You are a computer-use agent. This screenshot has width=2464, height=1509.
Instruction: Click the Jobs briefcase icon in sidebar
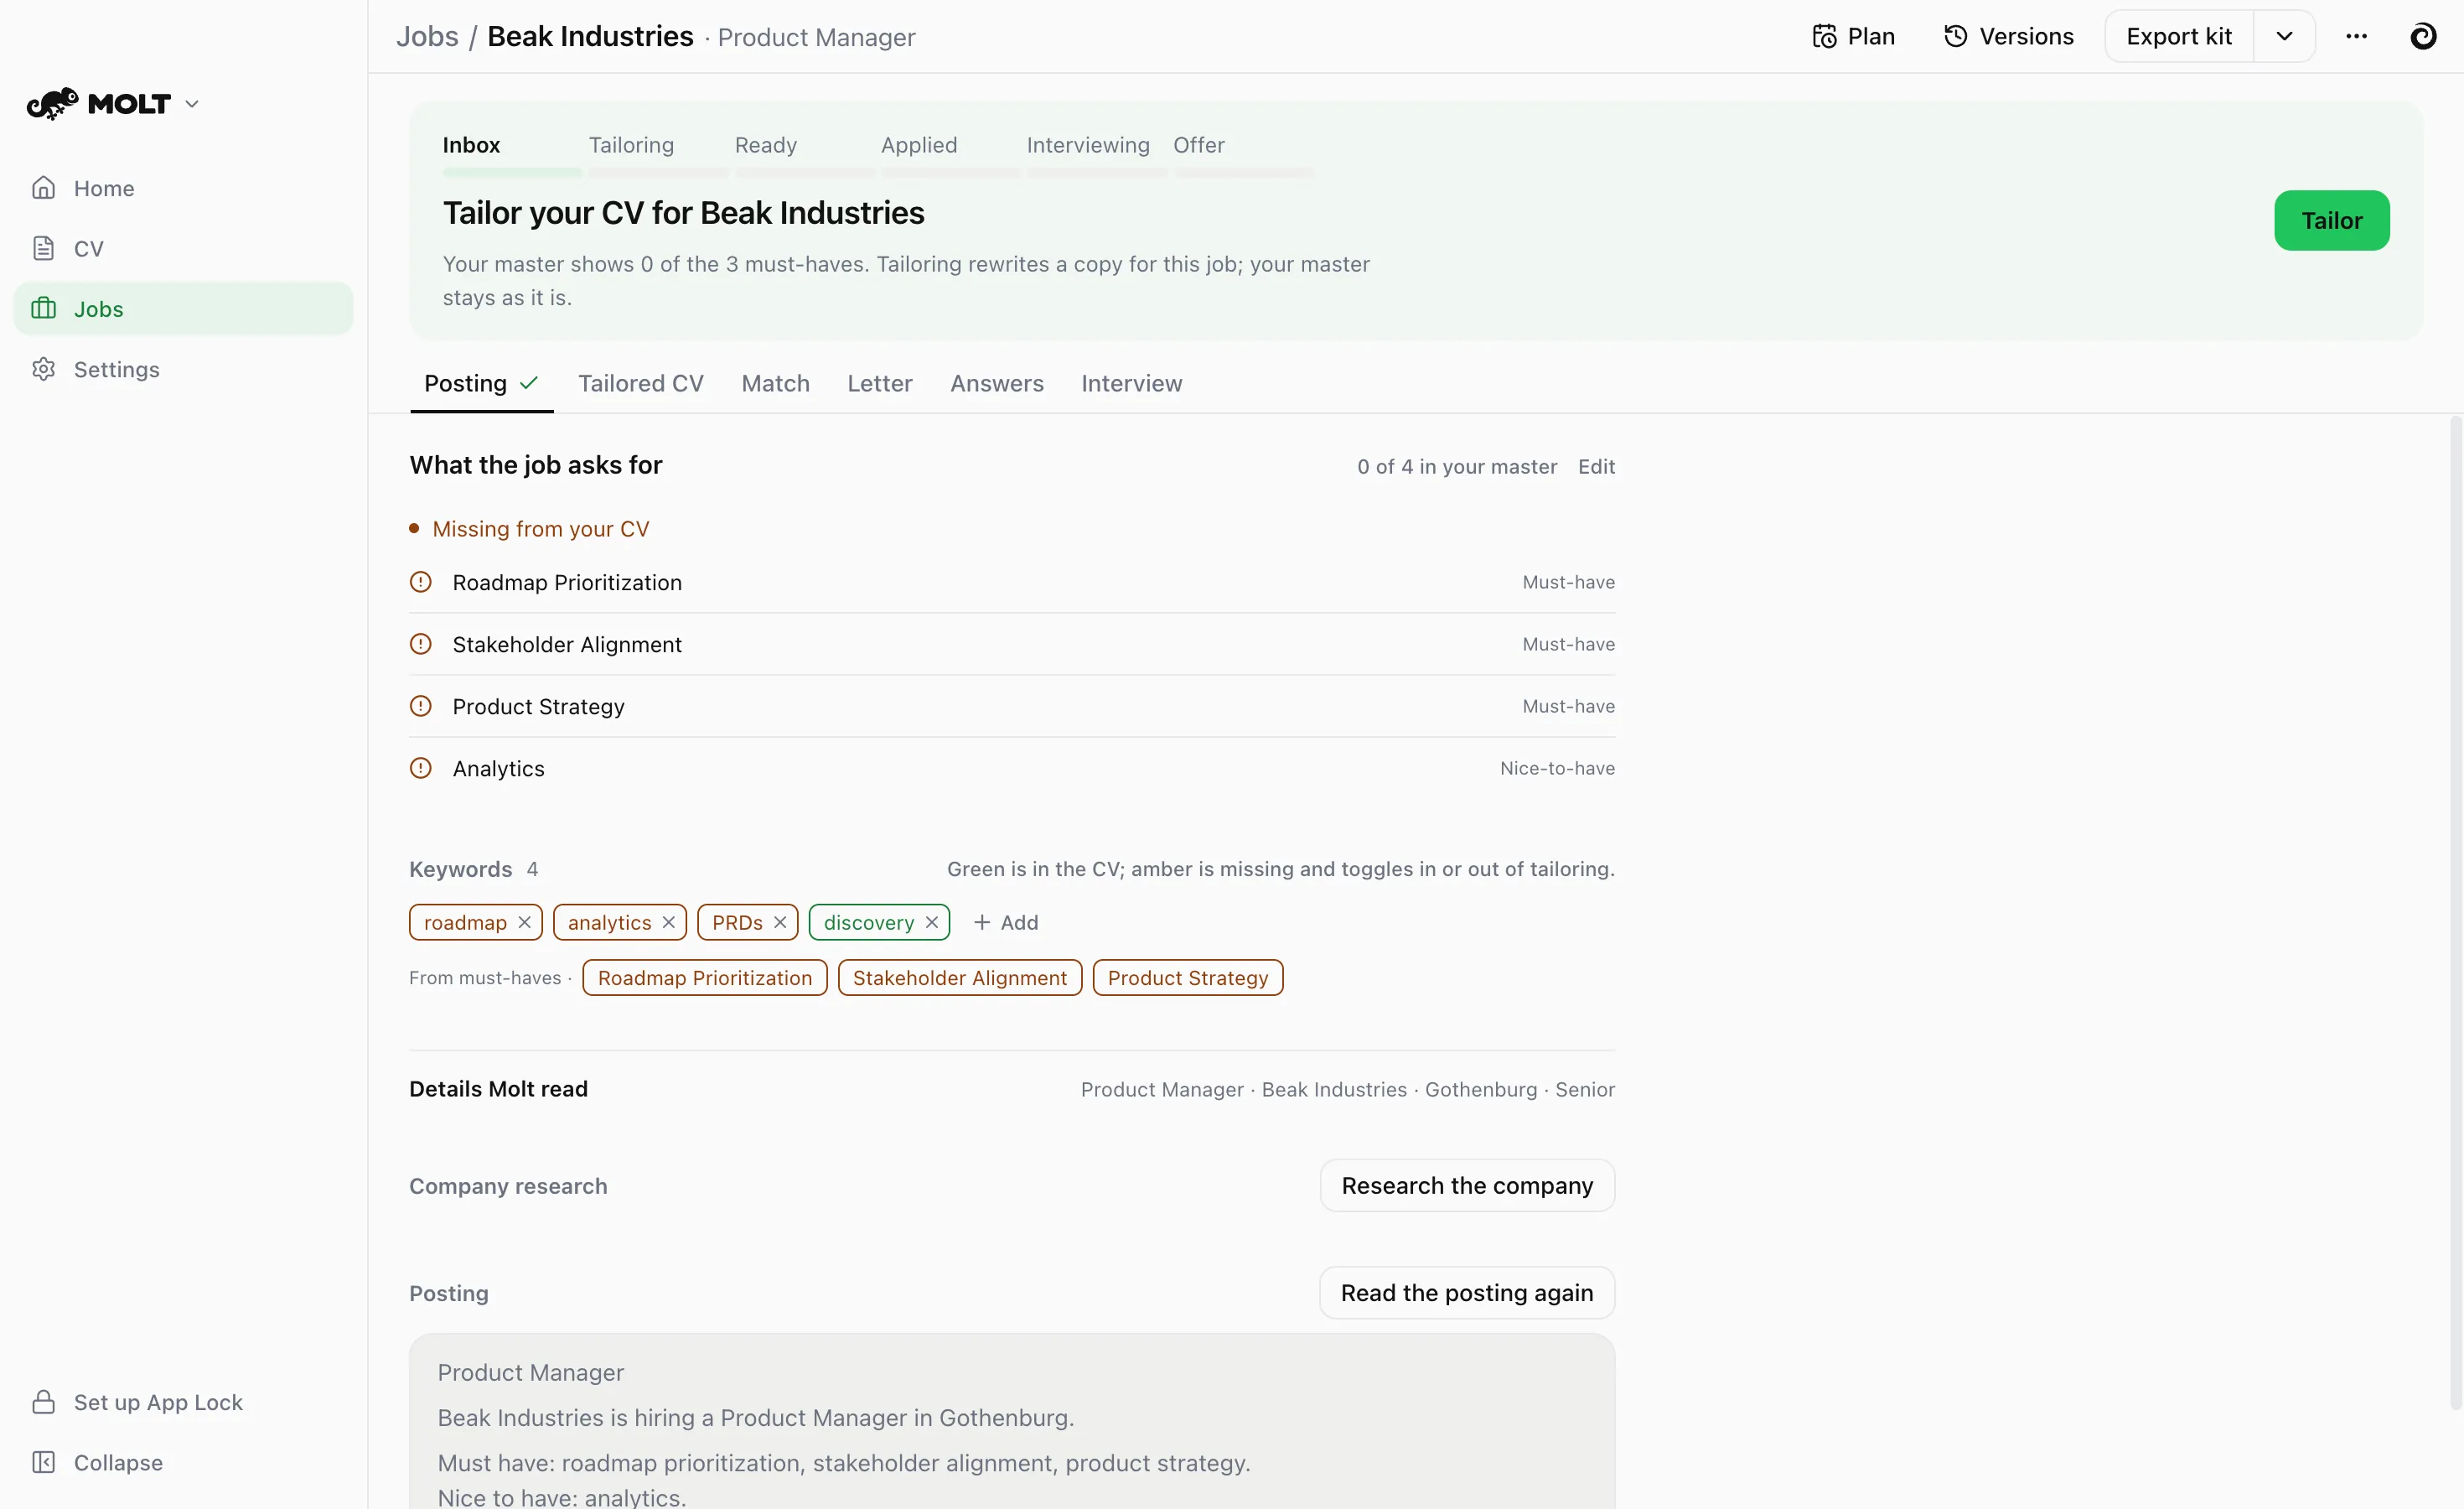point(43,308)
